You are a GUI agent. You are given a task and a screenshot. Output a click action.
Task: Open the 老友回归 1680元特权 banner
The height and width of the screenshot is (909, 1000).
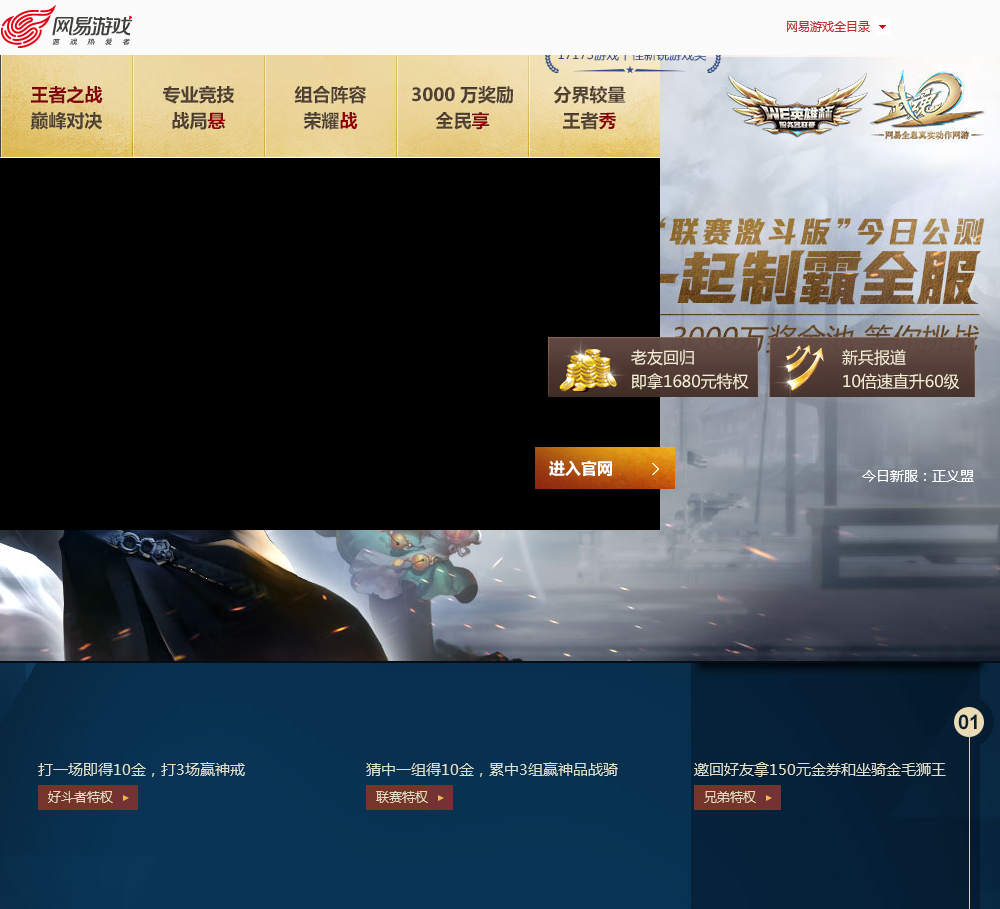coord(653,367)
